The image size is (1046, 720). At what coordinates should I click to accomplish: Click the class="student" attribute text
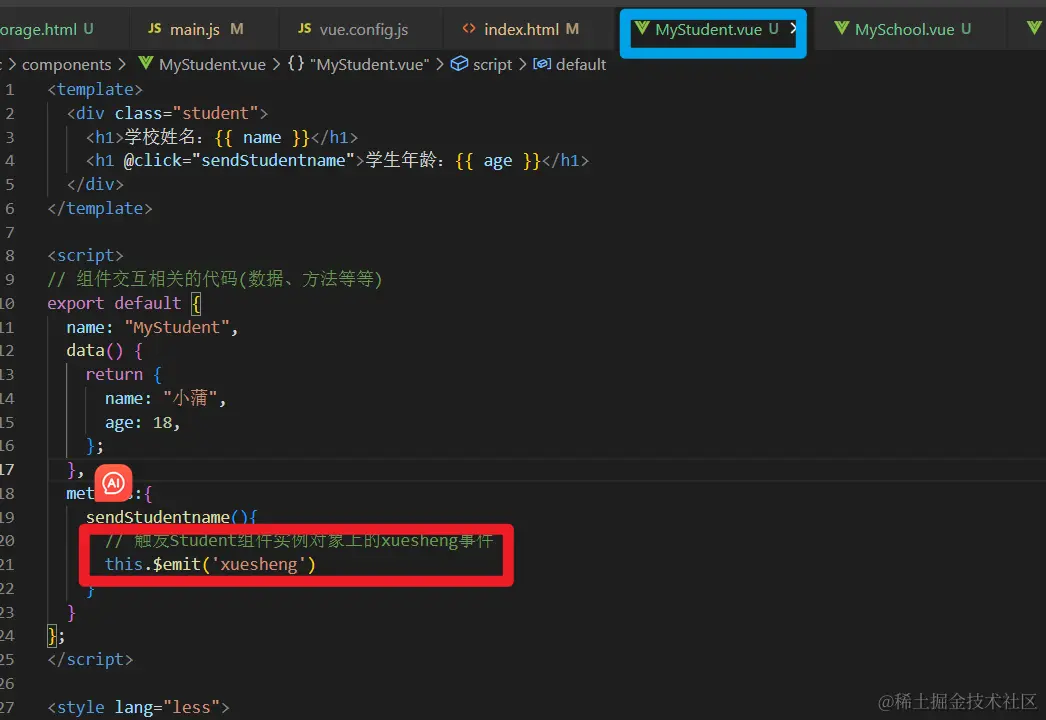(x=186, y=113)
